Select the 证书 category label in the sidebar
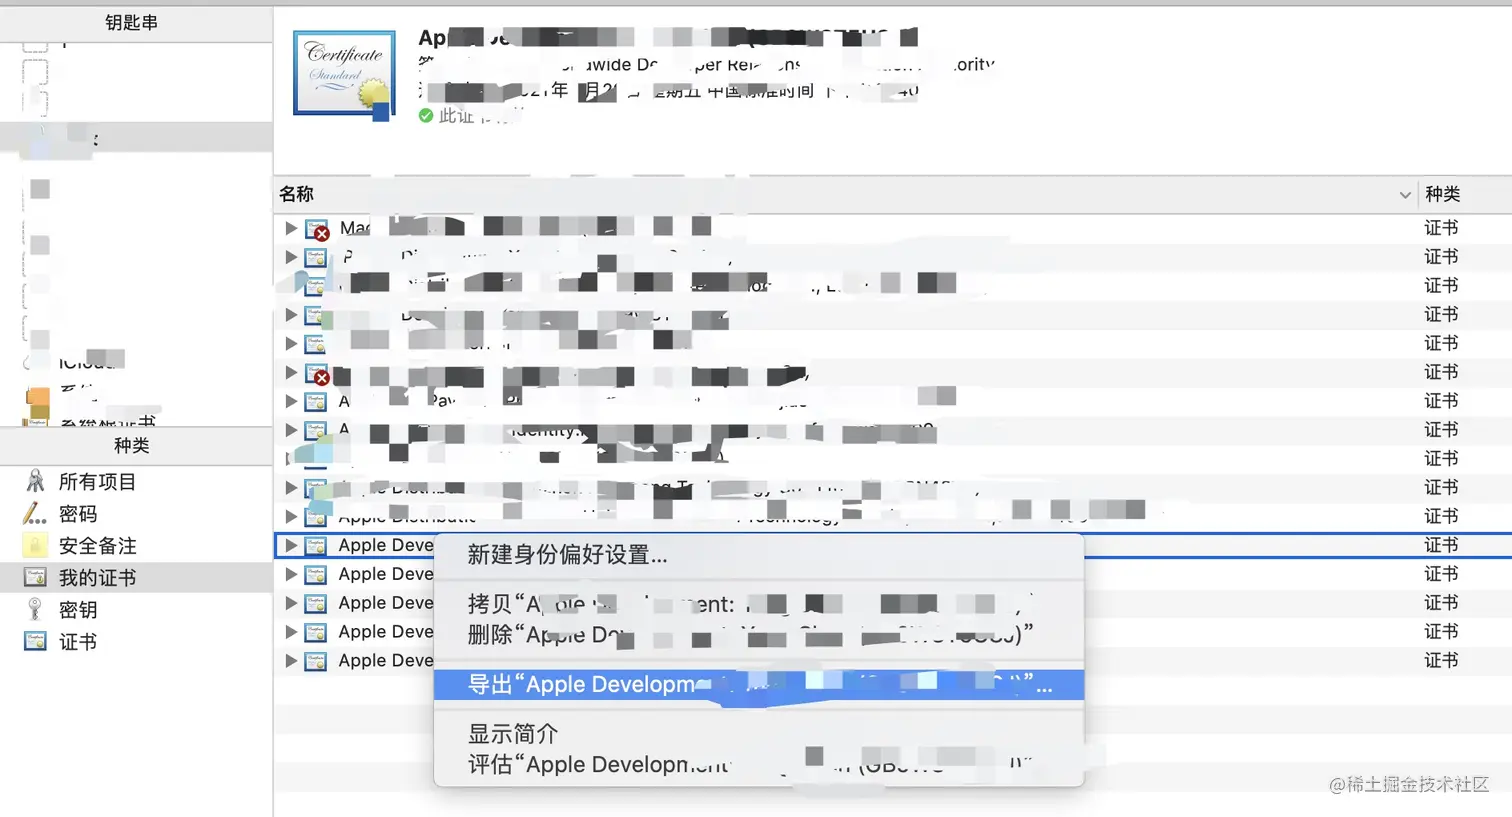This screenshot has height=817, width=1512. [x=78, y=642]
